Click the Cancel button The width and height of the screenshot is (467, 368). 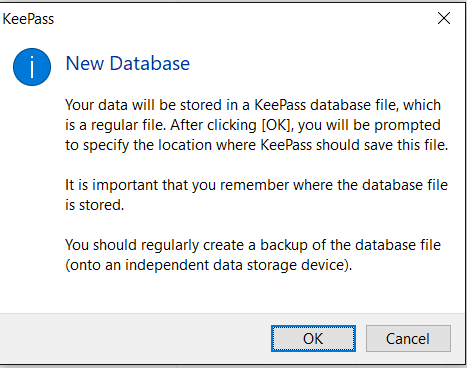pos(408,339)
